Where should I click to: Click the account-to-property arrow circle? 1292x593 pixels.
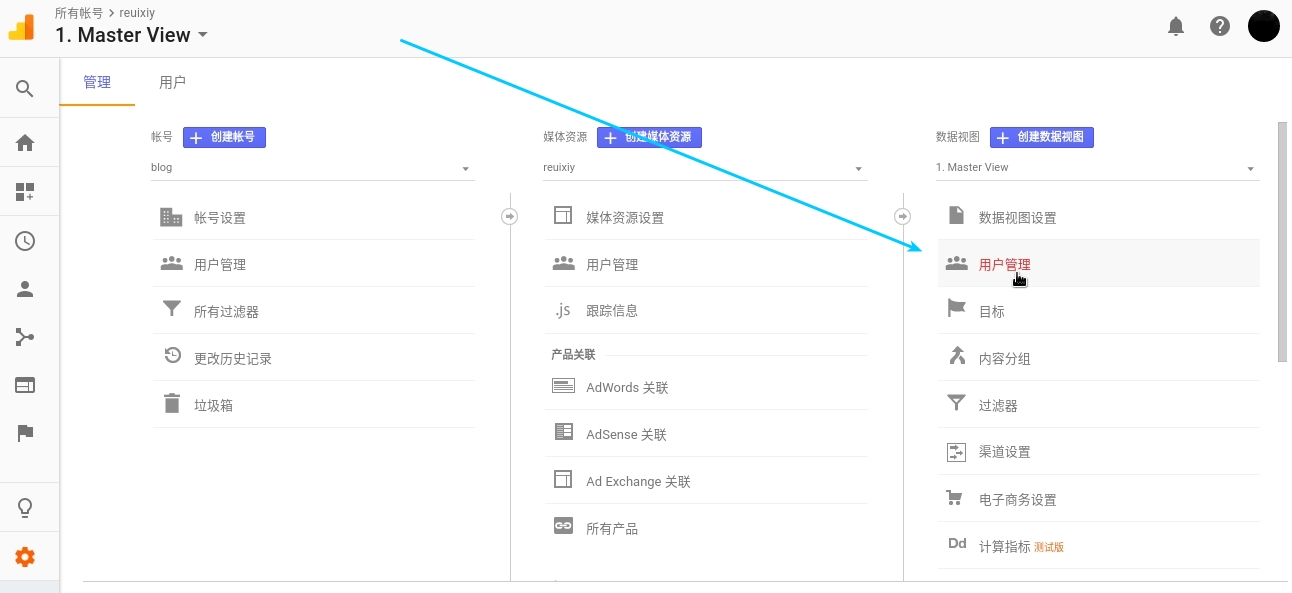coord(510,216)
